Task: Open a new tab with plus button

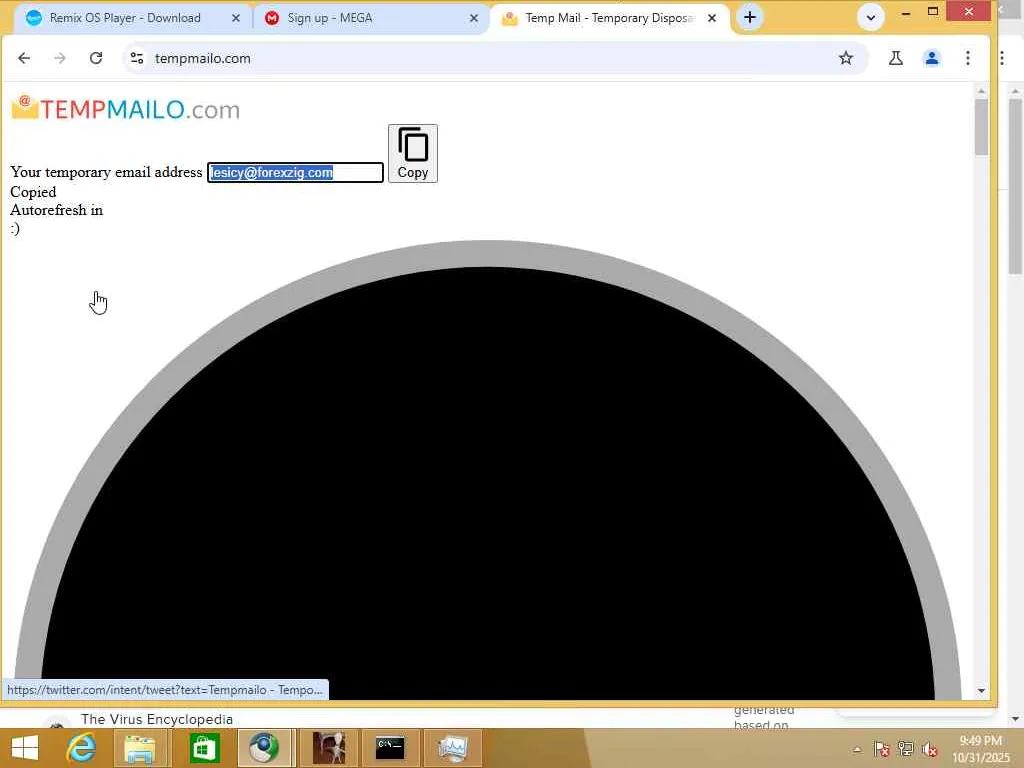Action: point(750,18)
